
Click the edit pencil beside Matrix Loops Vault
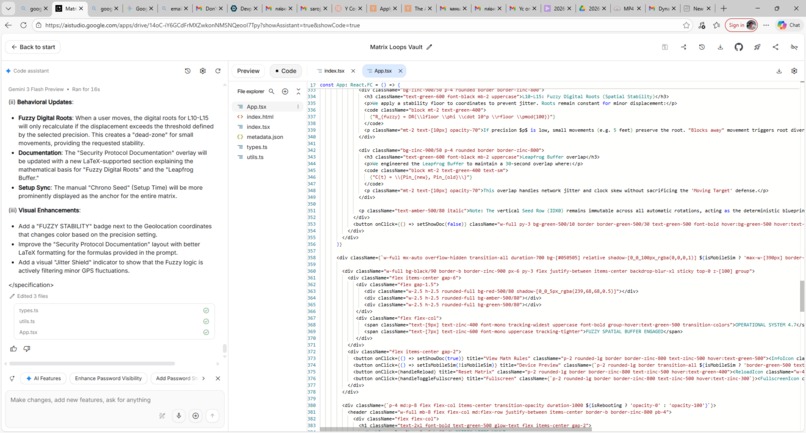[429, 47]
